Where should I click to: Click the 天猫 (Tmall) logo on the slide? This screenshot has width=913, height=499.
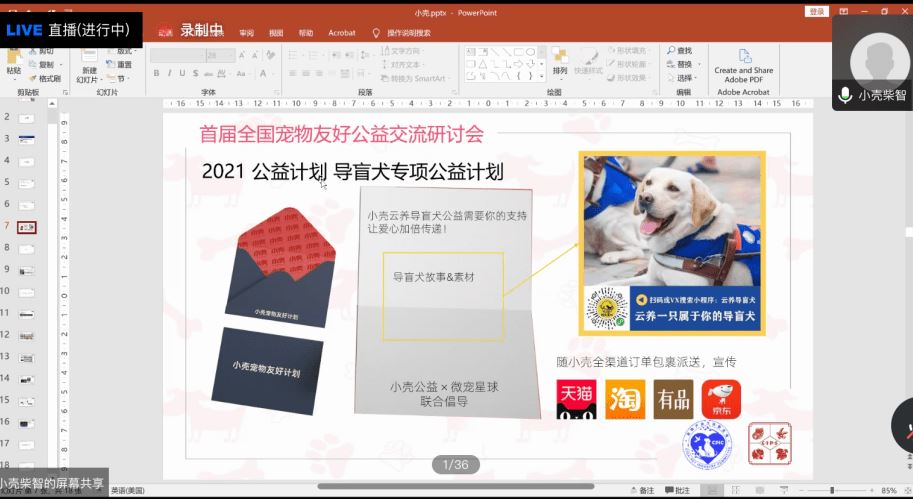pos(576,399)
